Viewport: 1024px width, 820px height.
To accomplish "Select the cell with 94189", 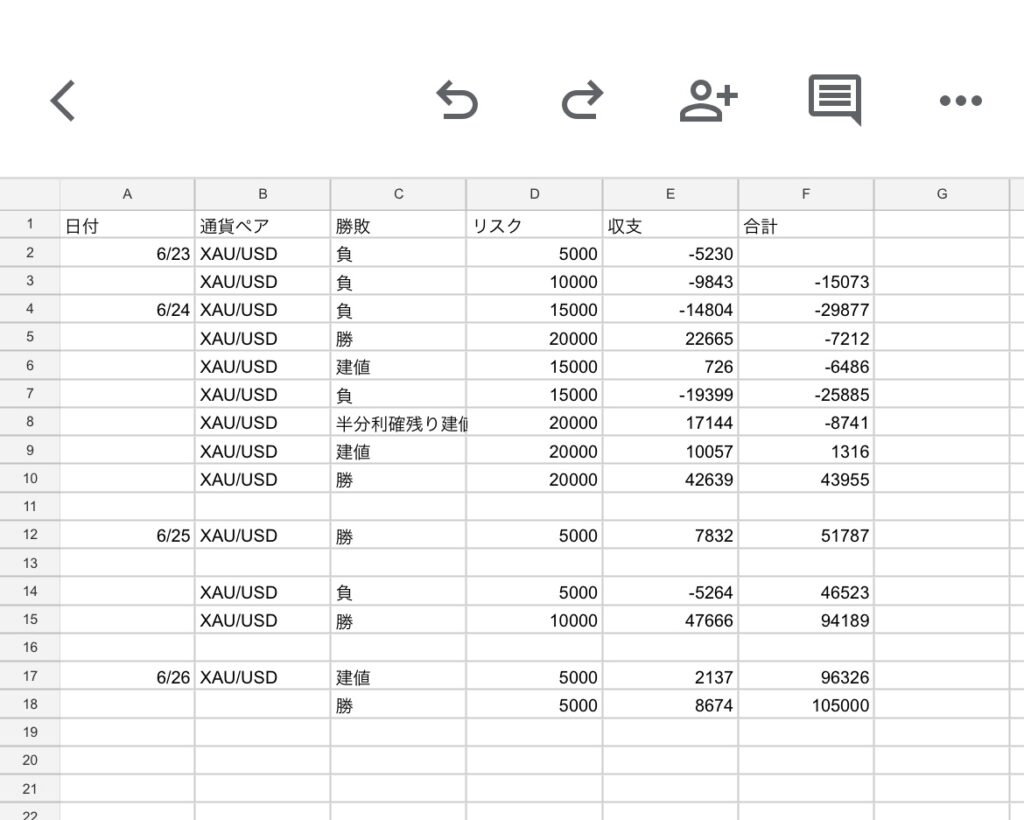I will [x=806, y=620].
